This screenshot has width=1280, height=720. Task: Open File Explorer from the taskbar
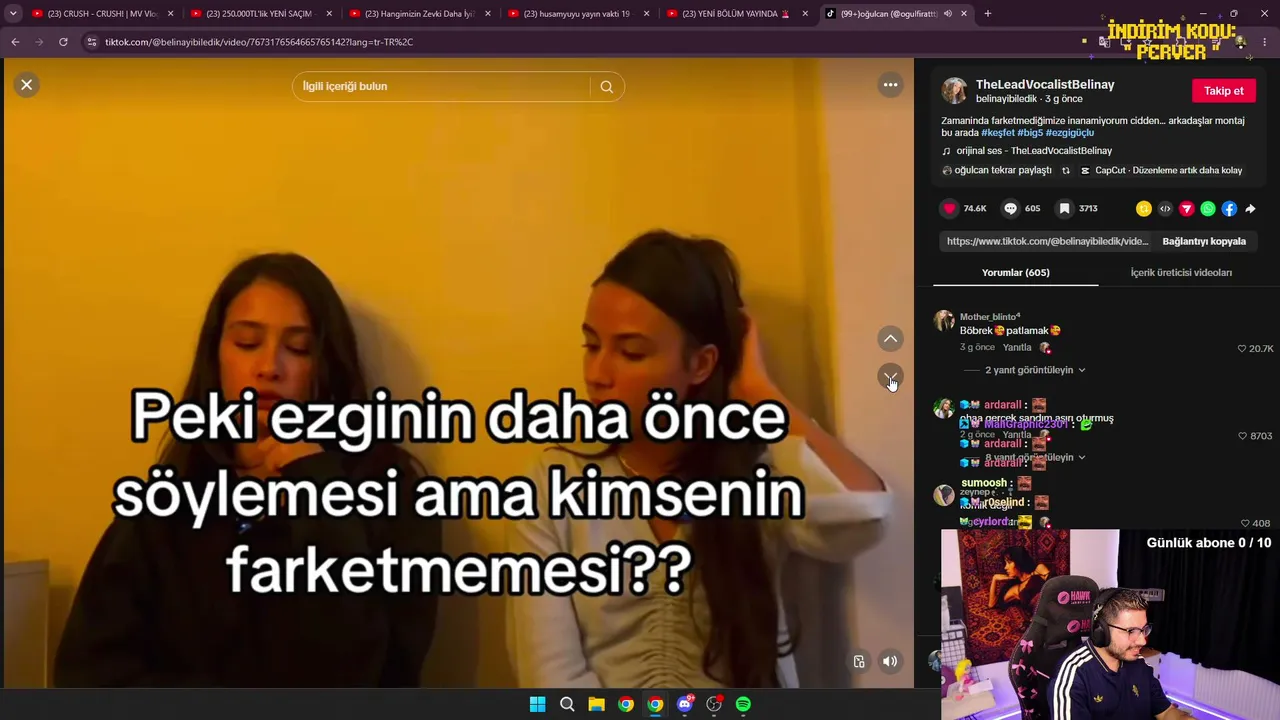596,704
